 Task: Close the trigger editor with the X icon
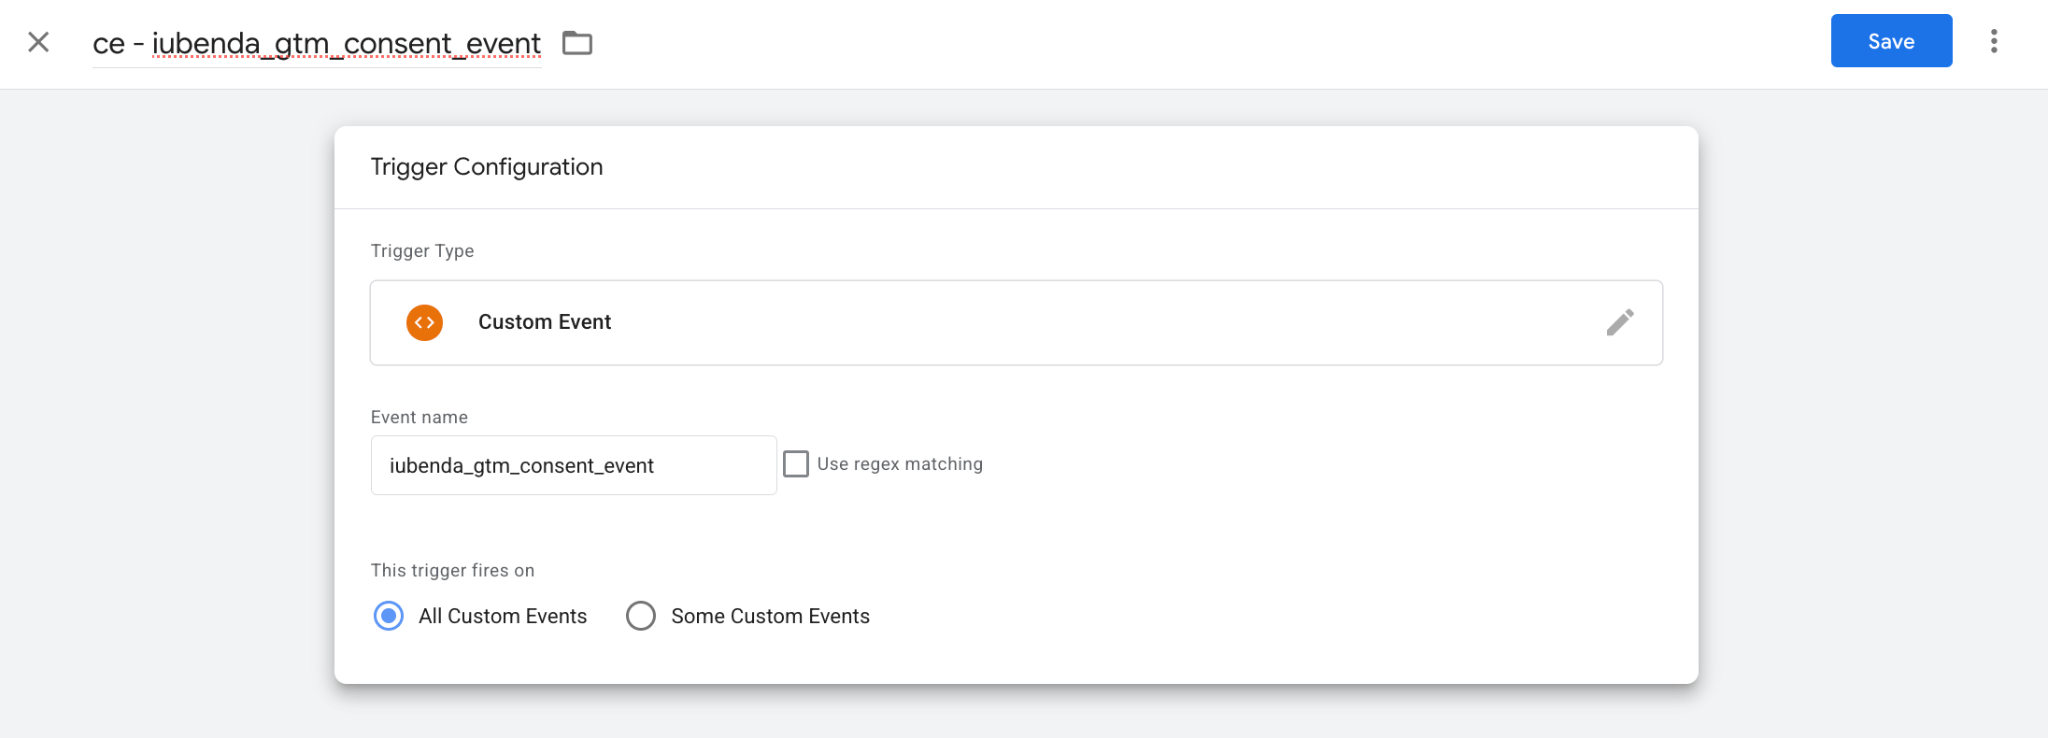[38, 42]
